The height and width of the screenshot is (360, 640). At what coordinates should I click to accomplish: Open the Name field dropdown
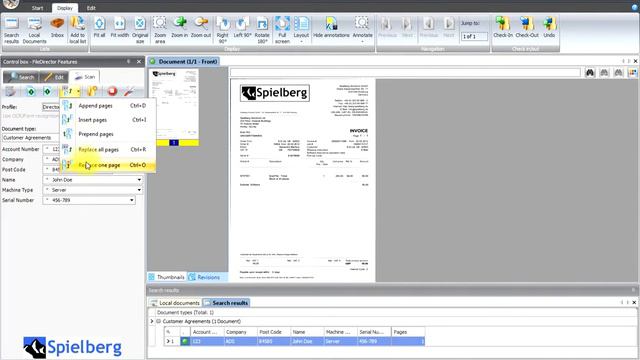139,180
